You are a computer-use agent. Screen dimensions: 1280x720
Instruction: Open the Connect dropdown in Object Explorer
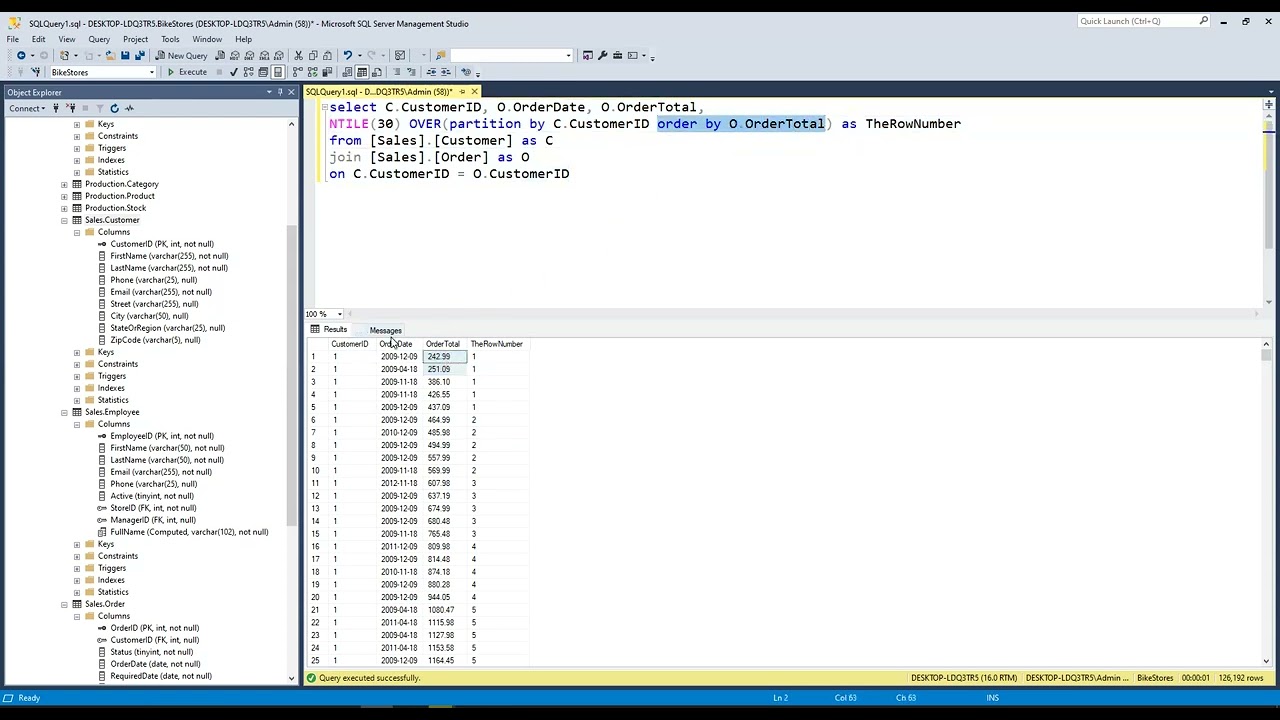pyautogui.click(x=27, y=108)
